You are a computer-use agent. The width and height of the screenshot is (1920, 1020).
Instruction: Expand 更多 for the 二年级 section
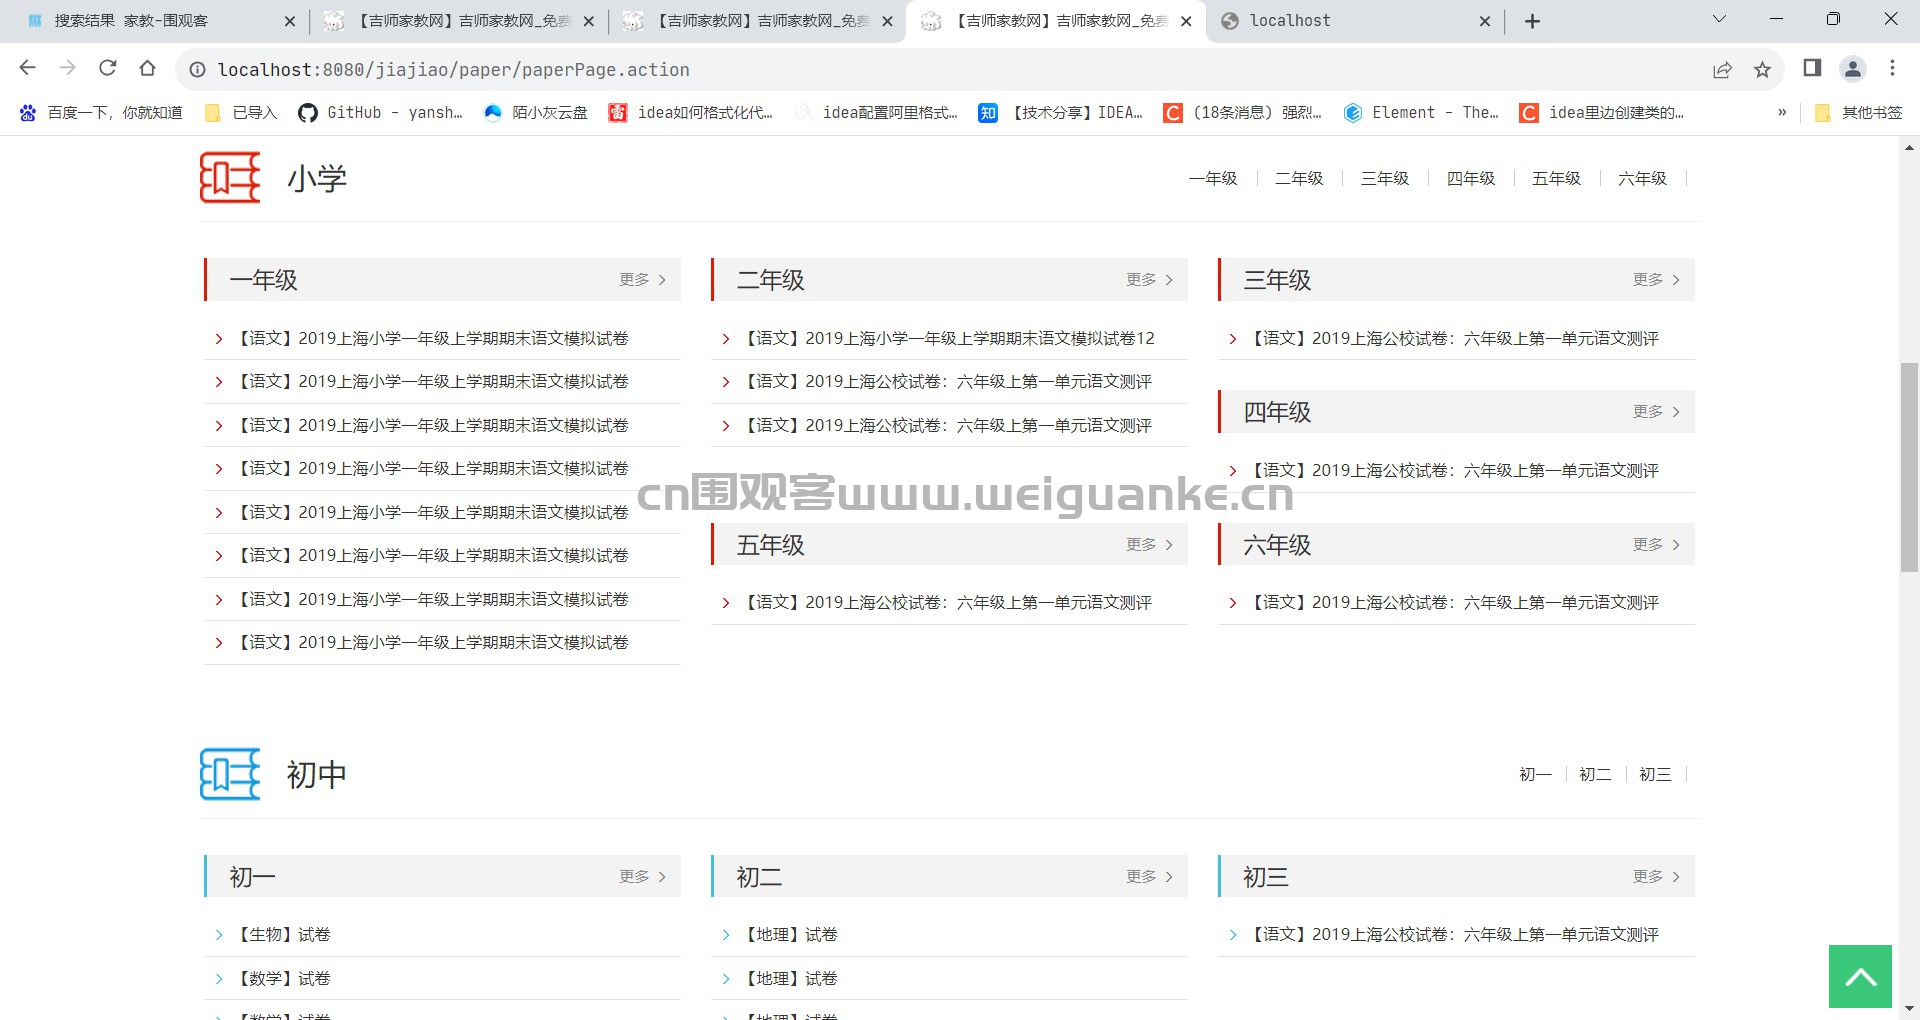[x=1149, y=279]
